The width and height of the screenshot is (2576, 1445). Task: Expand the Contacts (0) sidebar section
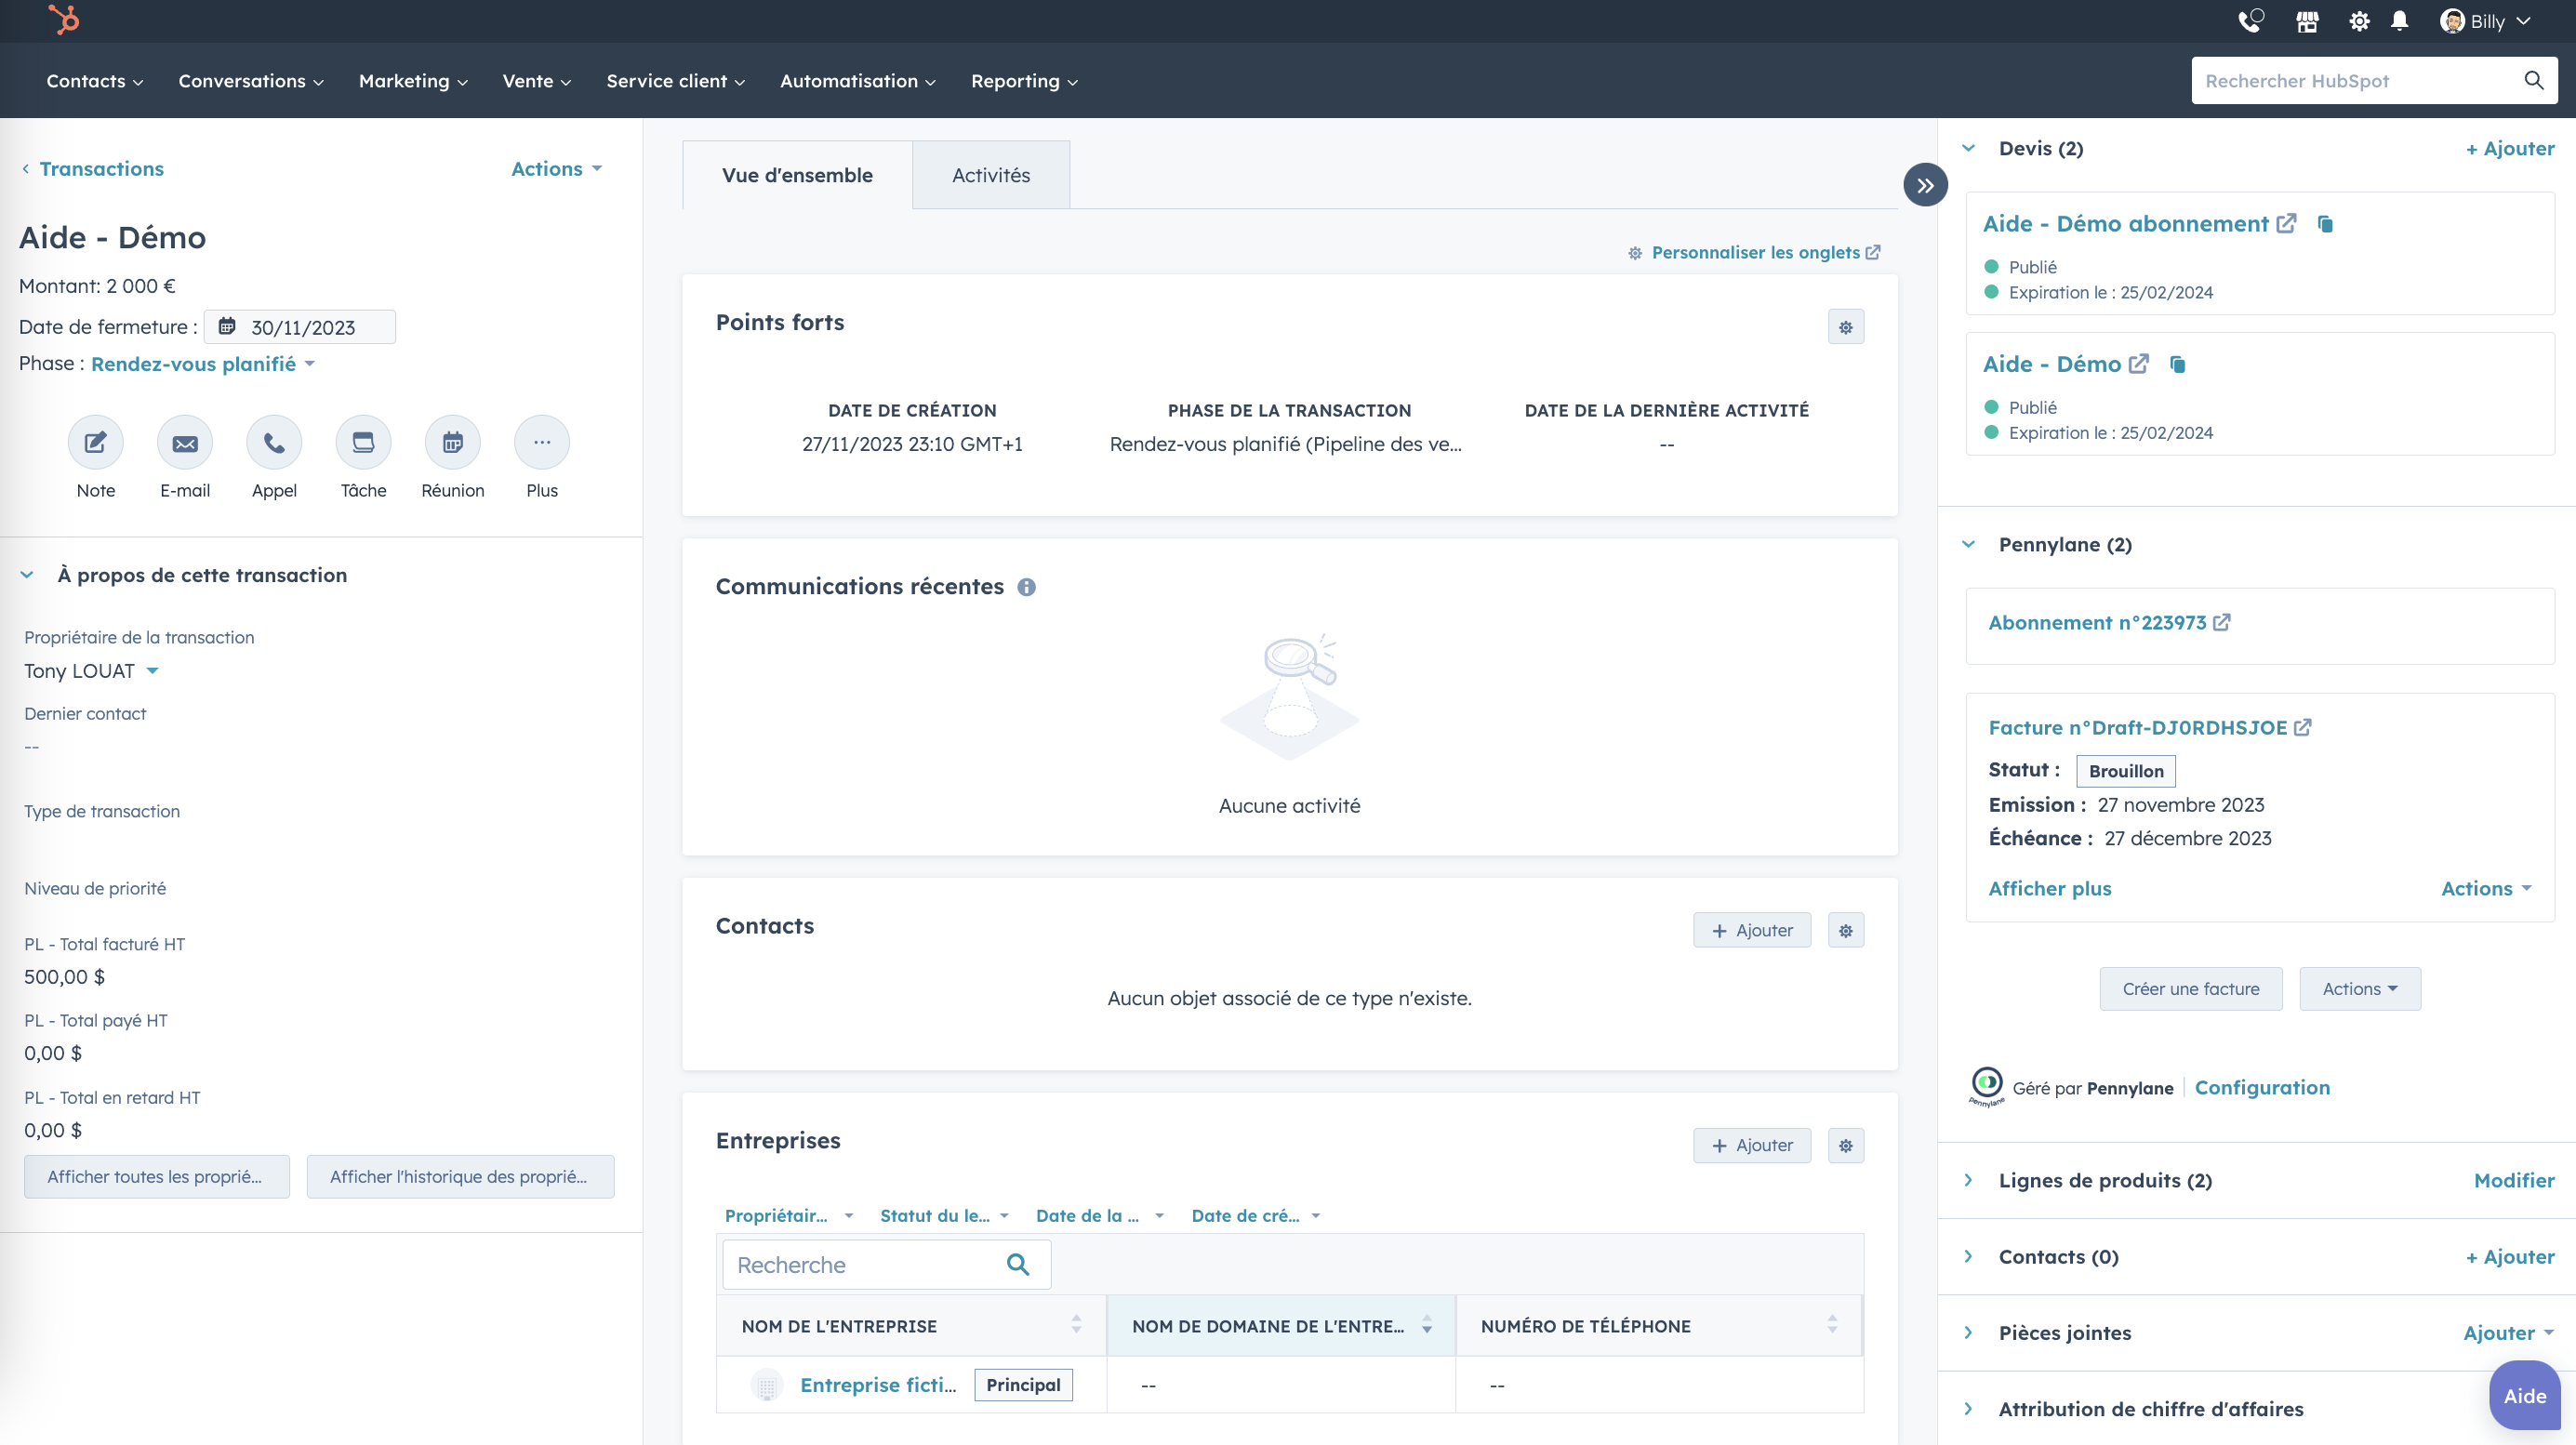pos(1969,1256)
